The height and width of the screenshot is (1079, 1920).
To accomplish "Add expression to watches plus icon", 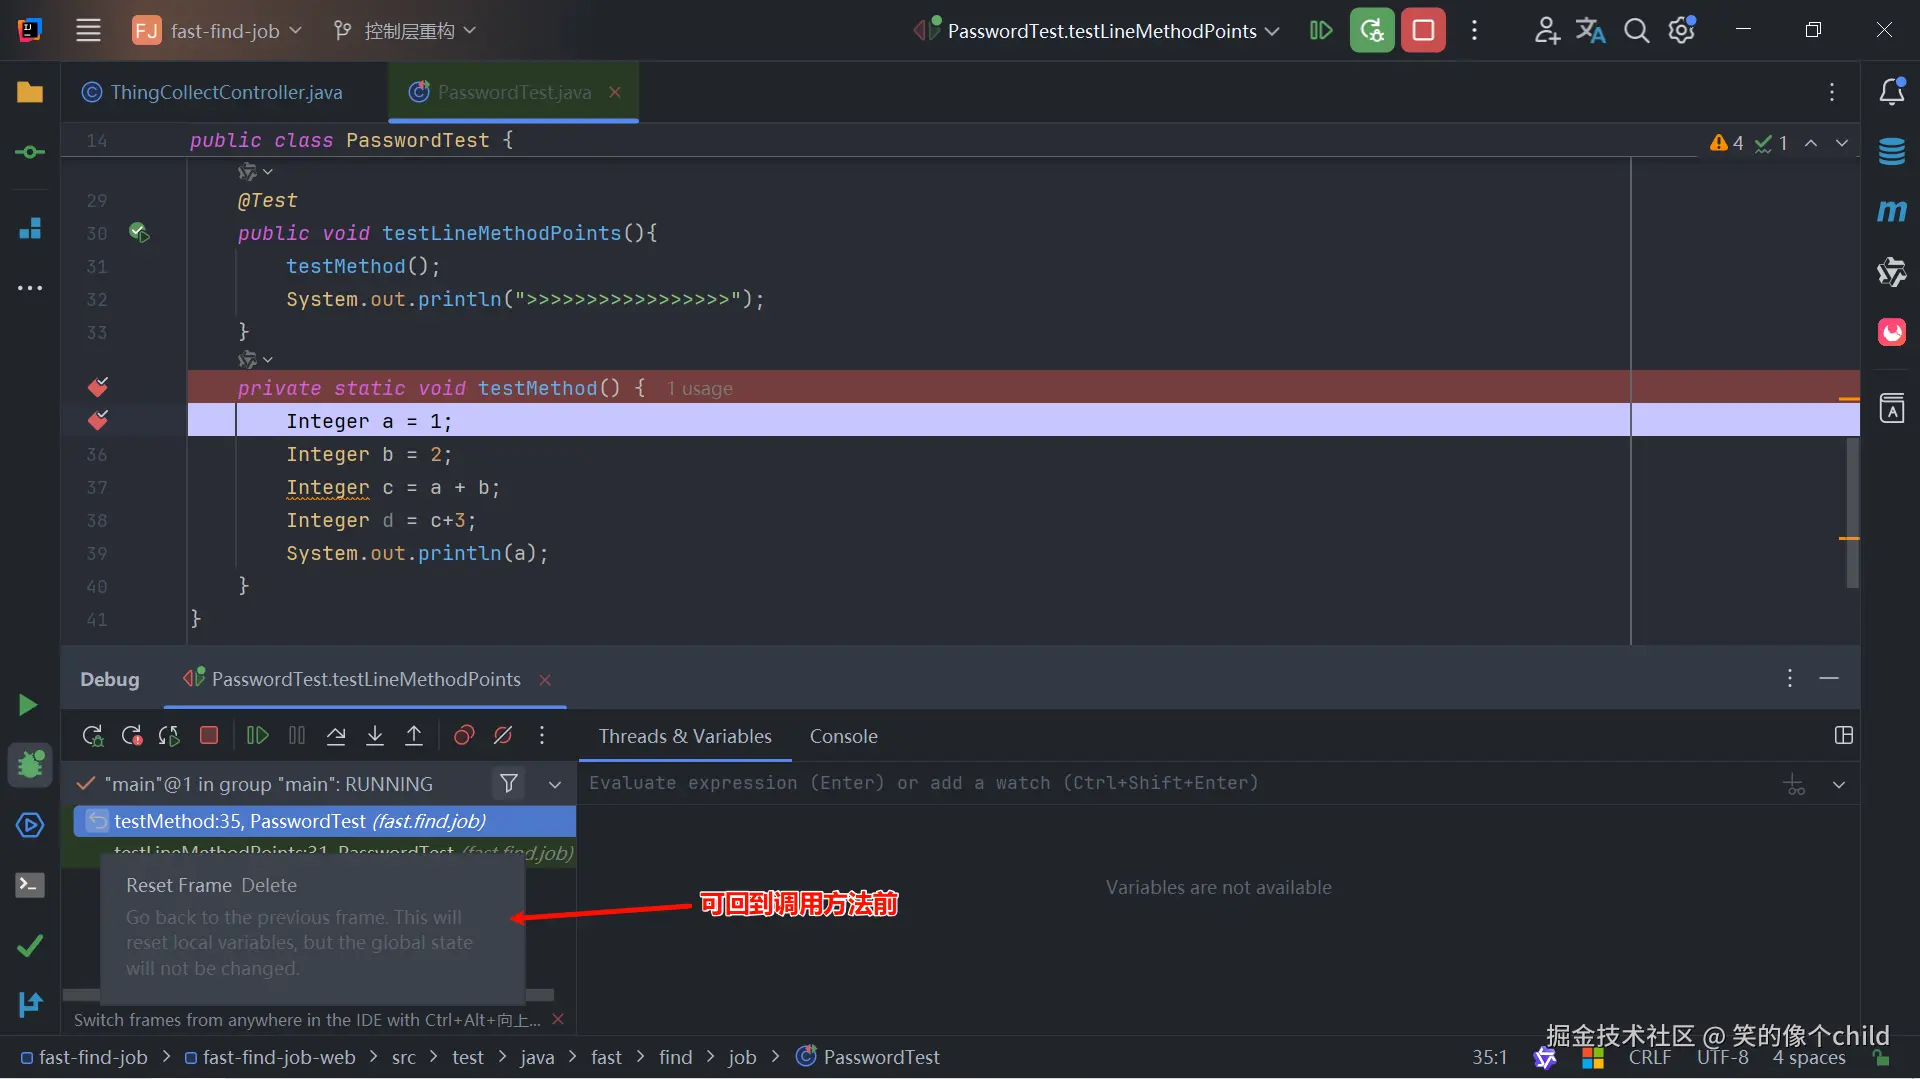I will pos(1795,785).
